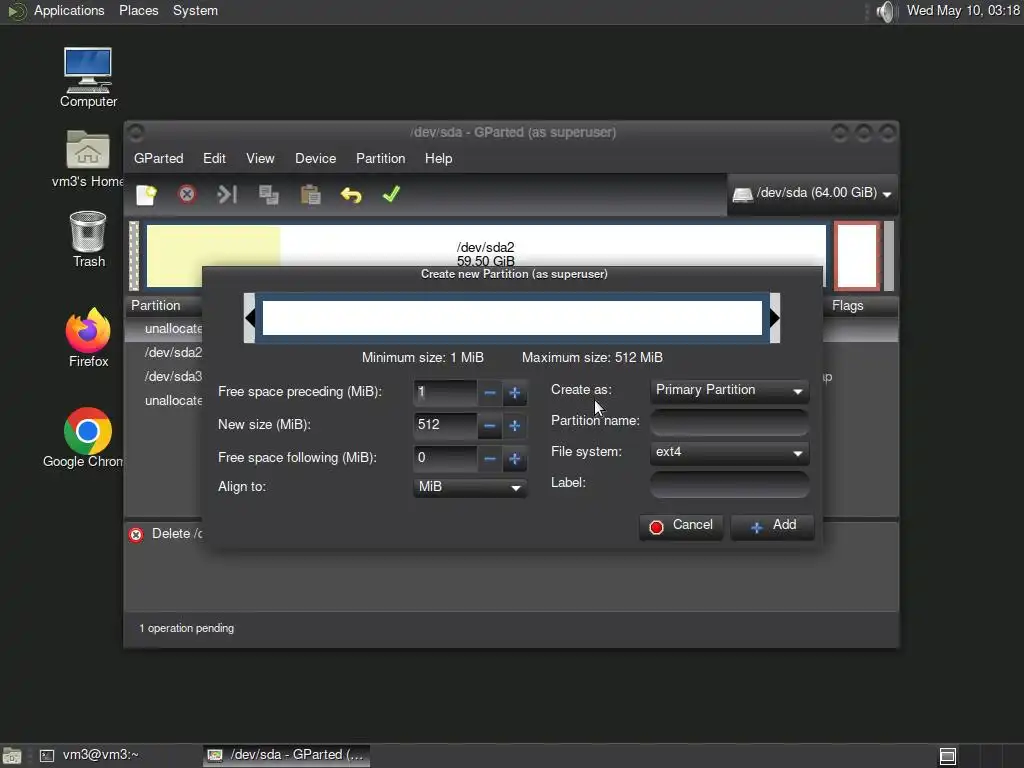Open the /dev/sda device selector dropdown
This screenshot has height=768, width=1024.
[x=812, y=193]
